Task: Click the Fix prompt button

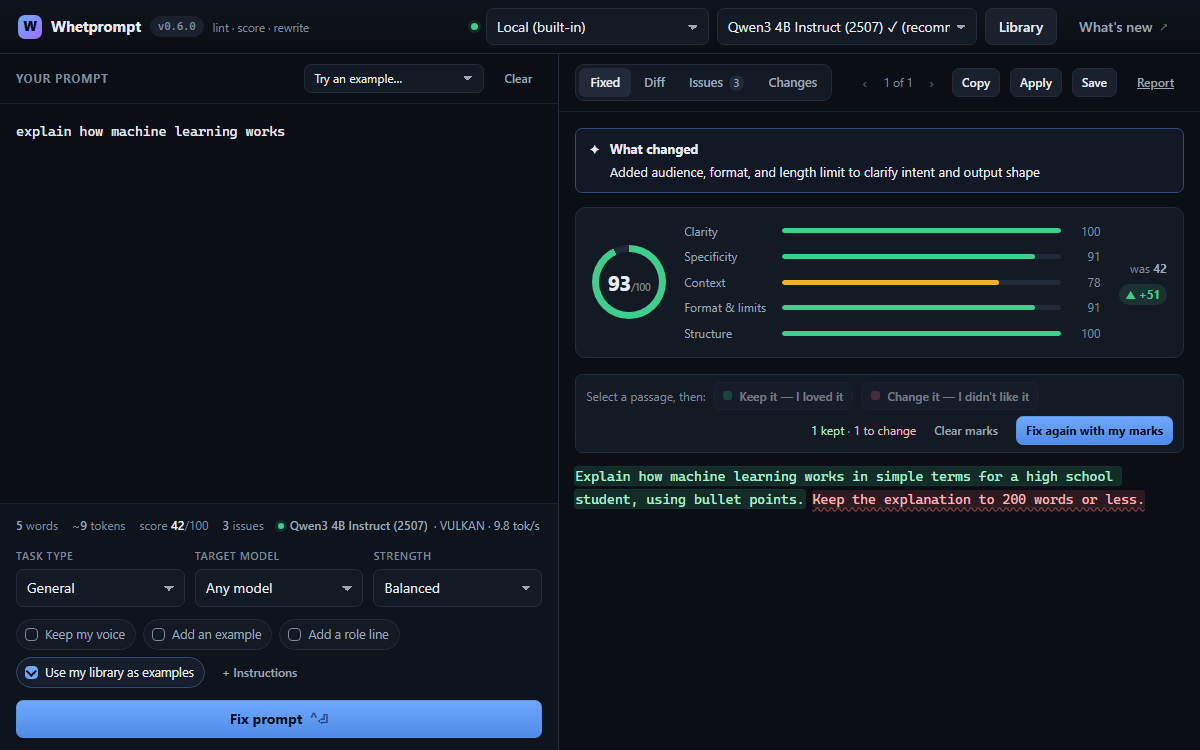Action: pos(279,719)
